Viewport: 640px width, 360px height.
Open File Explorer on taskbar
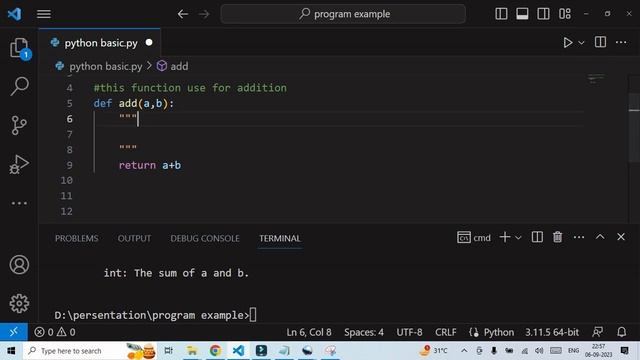(191, 351)
